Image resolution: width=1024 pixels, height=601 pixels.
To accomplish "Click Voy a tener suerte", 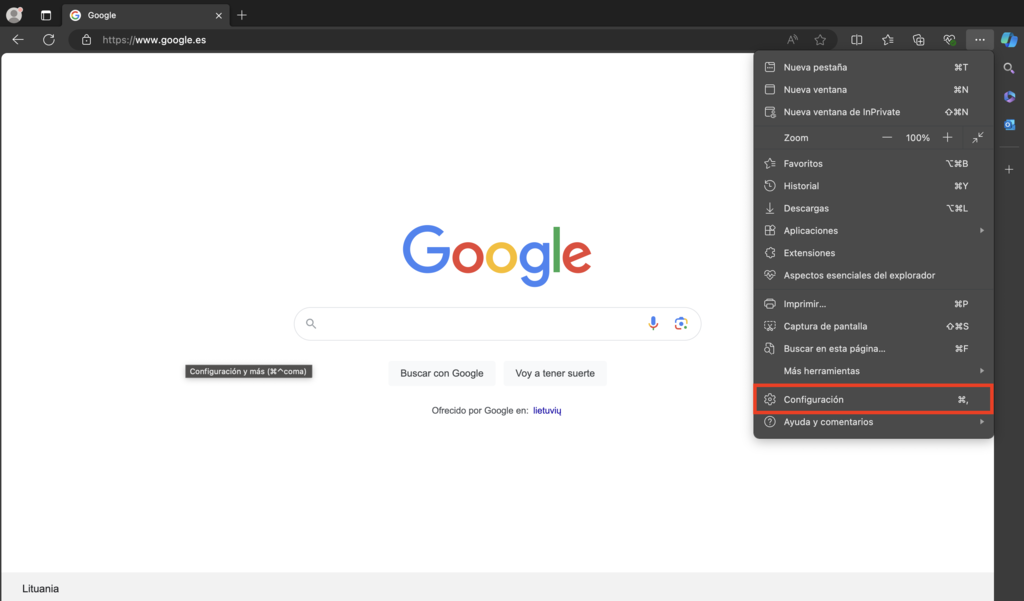I will 554,373.
